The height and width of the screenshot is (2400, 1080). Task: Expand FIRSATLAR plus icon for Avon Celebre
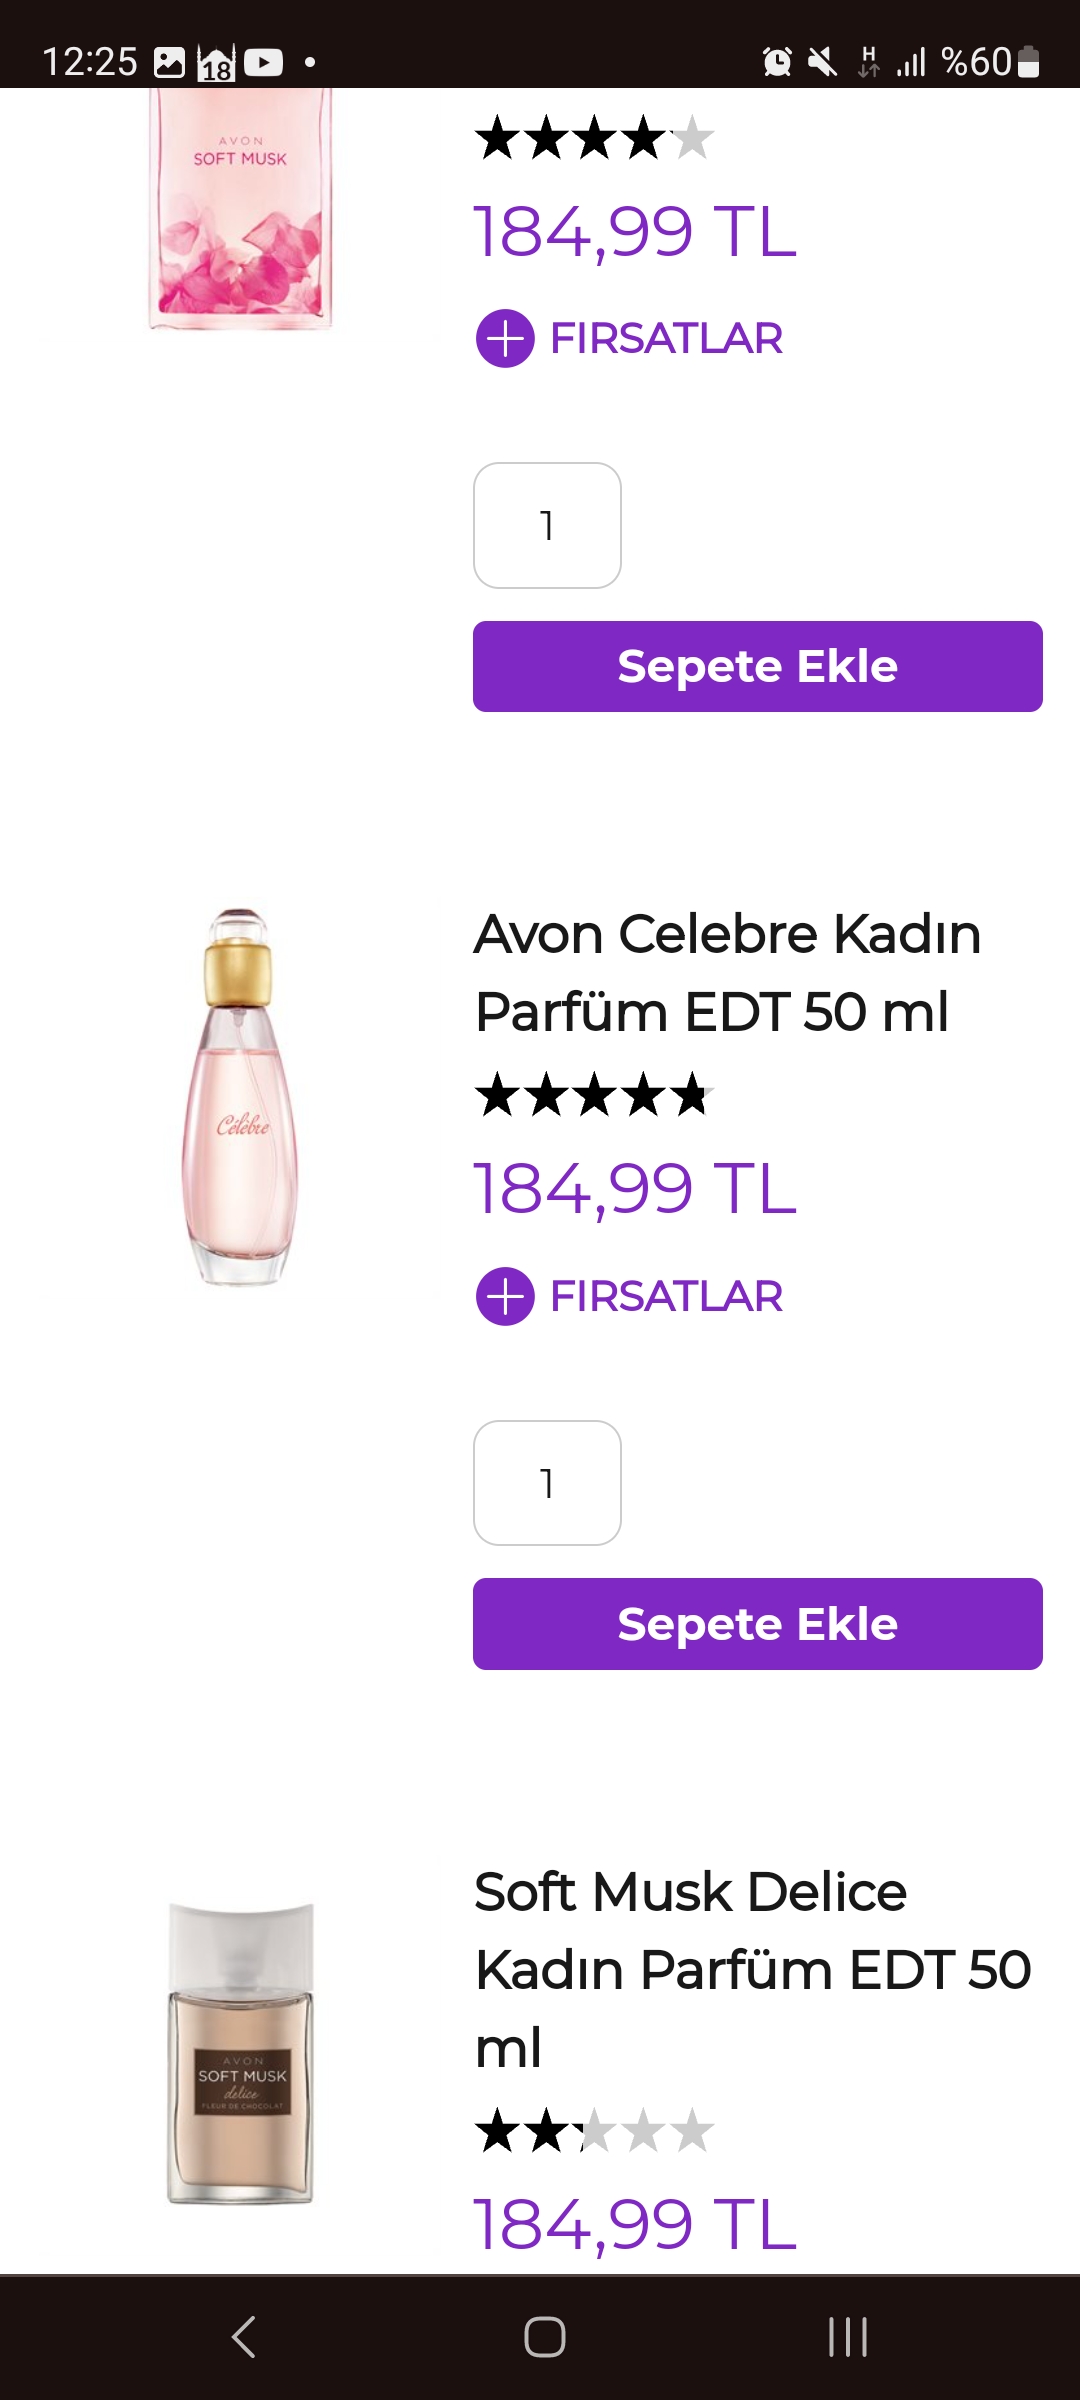(505, 1297)
